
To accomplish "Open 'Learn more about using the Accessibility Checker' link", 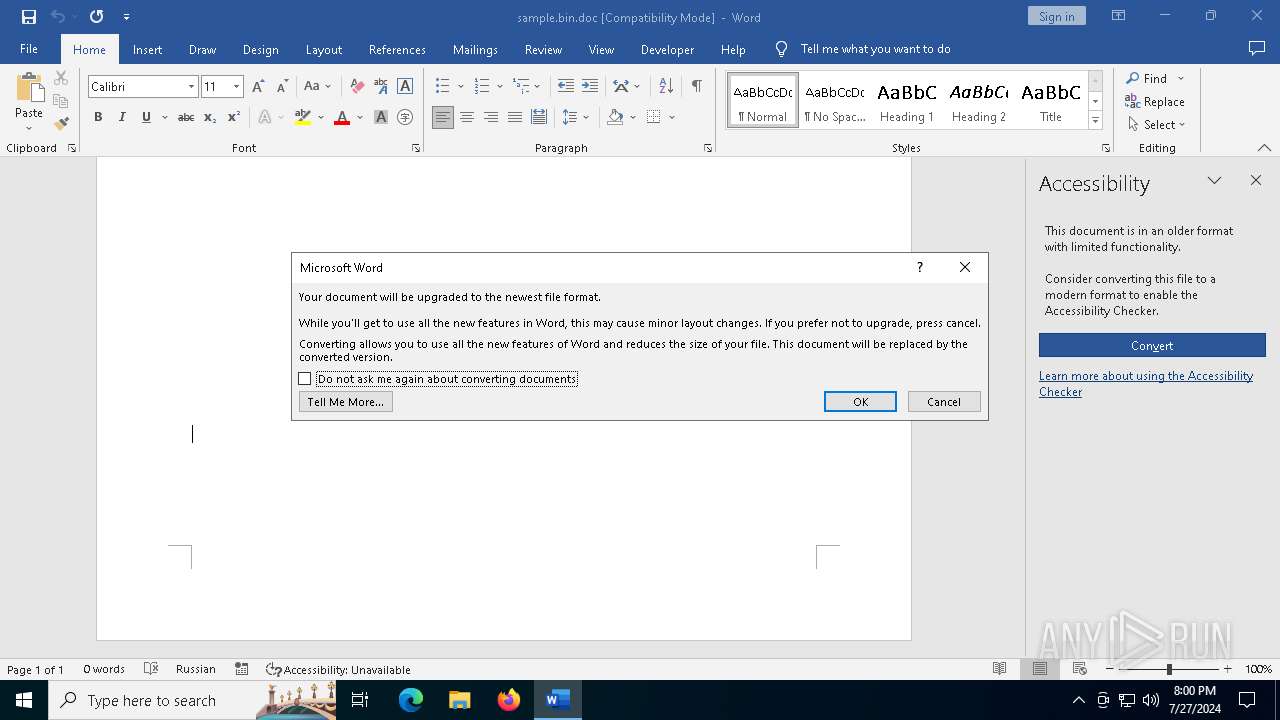I will pyautogui.click(x=1146, y=384).
